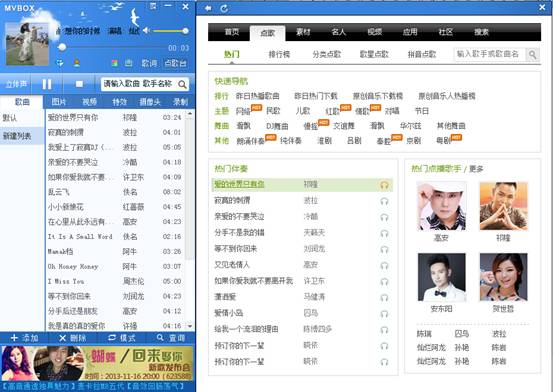
Task: Switch to the 排行榜 sub-tab
Action: [279, 54]
